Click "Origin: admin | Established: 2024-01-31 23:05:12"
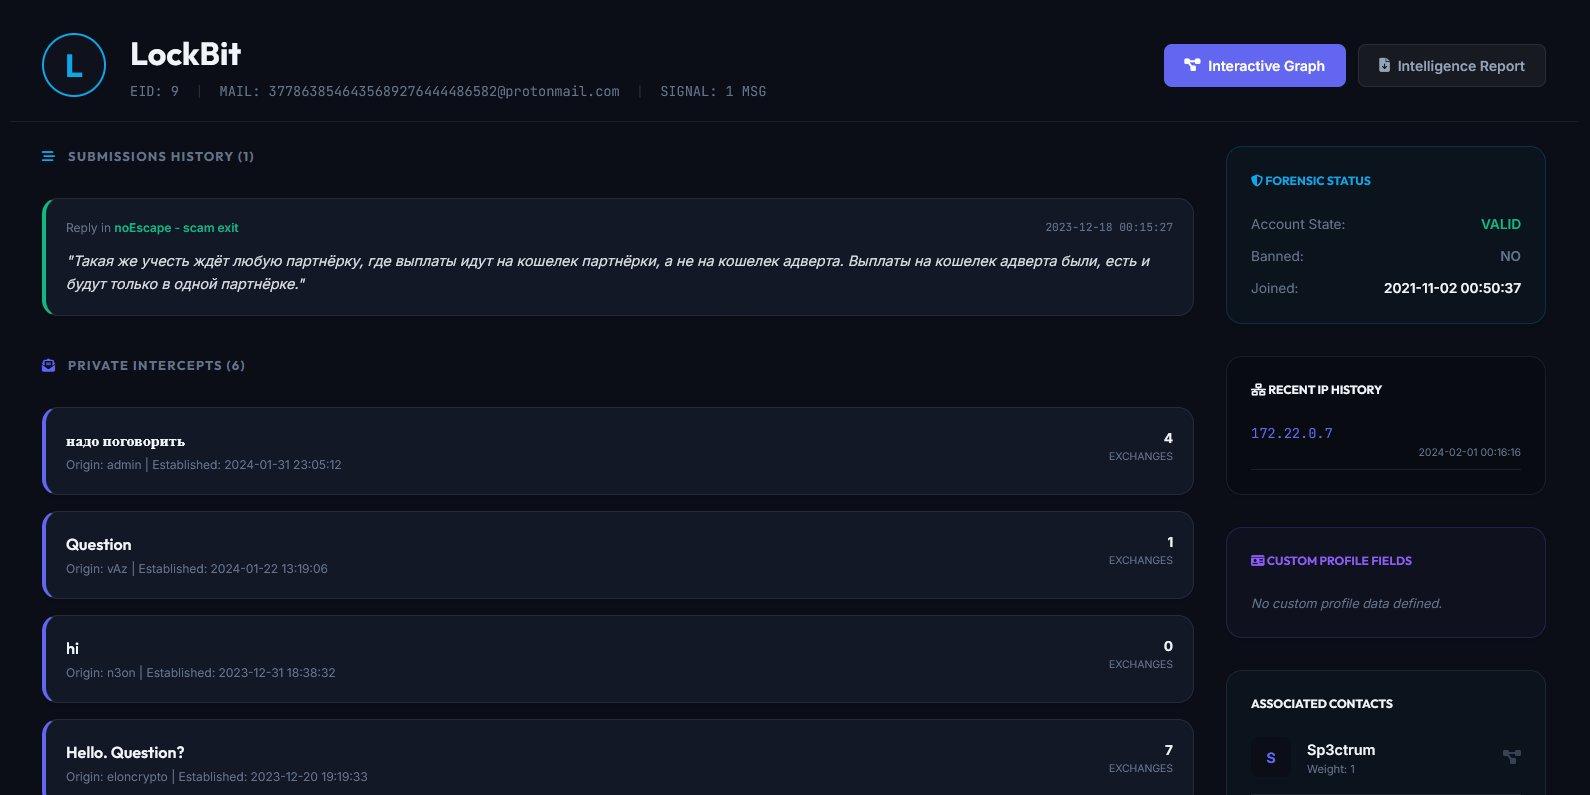Screen dimensions: 1590x795 point(204,465)
